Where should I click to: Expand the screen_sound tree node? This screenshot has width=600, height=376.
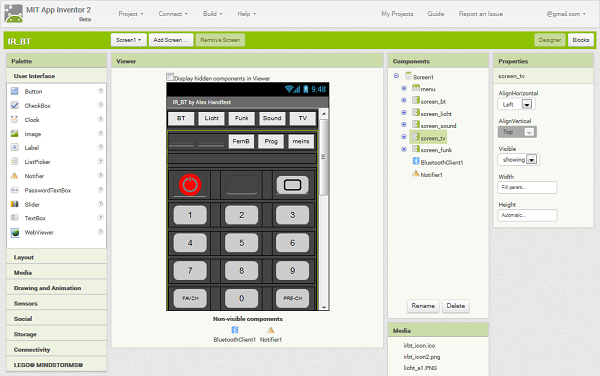[404, 125]
